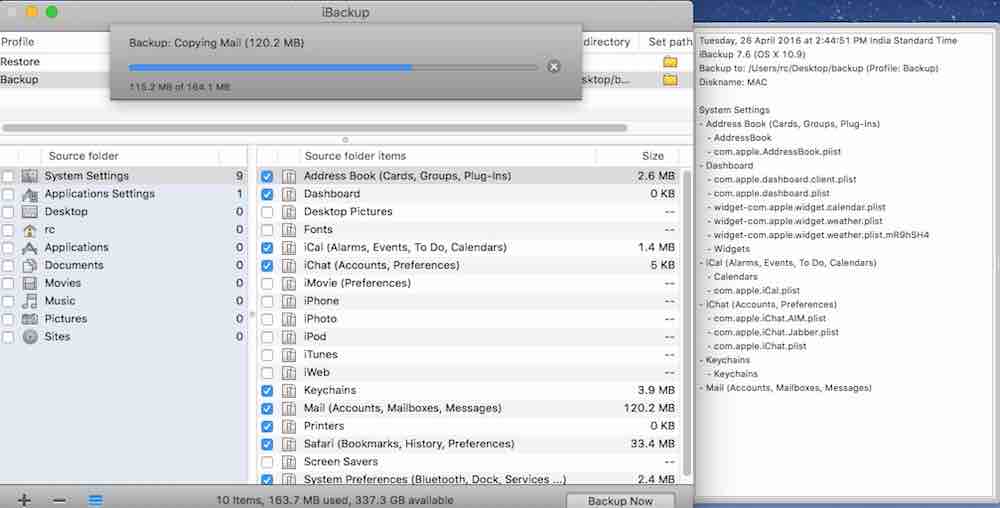Click the Screen Savers item icon

coord(289,461)
